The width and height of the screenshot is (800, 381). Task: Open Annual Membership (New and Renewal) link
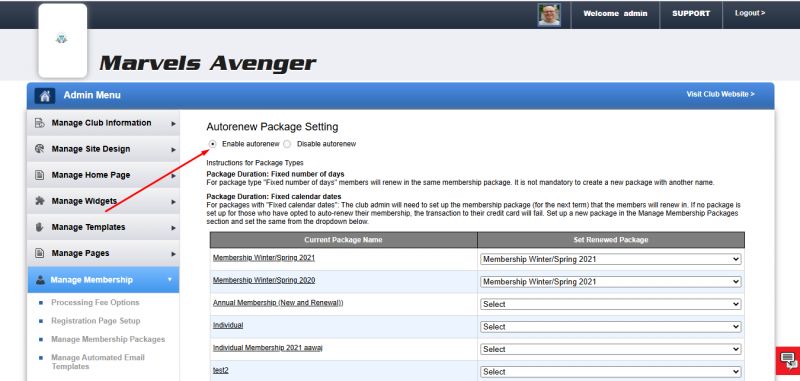pos(278,303)
